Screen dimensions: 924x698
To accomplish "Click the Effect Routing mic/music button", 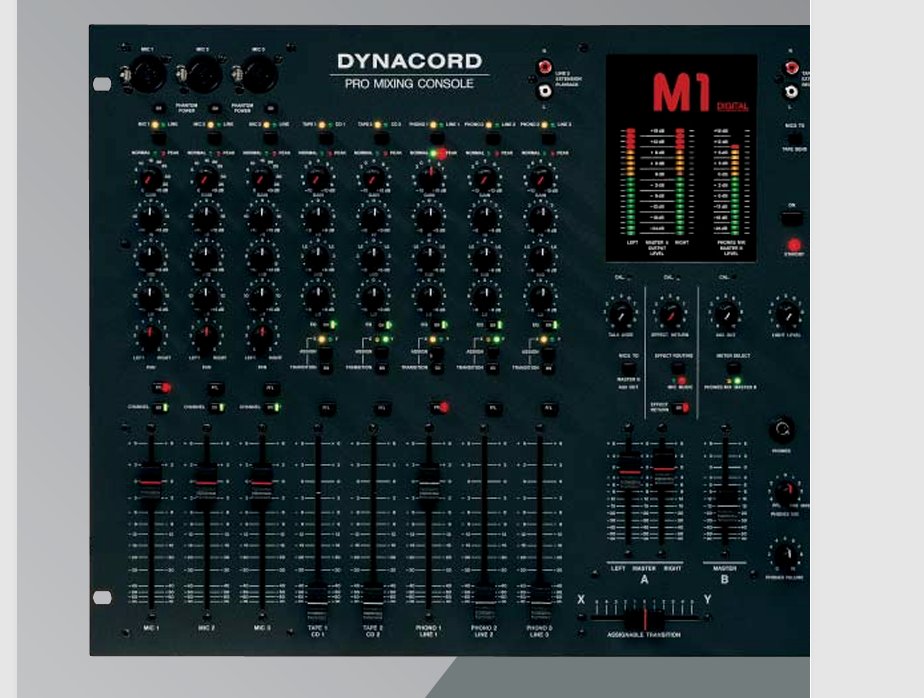I will (x=676, y=368).
